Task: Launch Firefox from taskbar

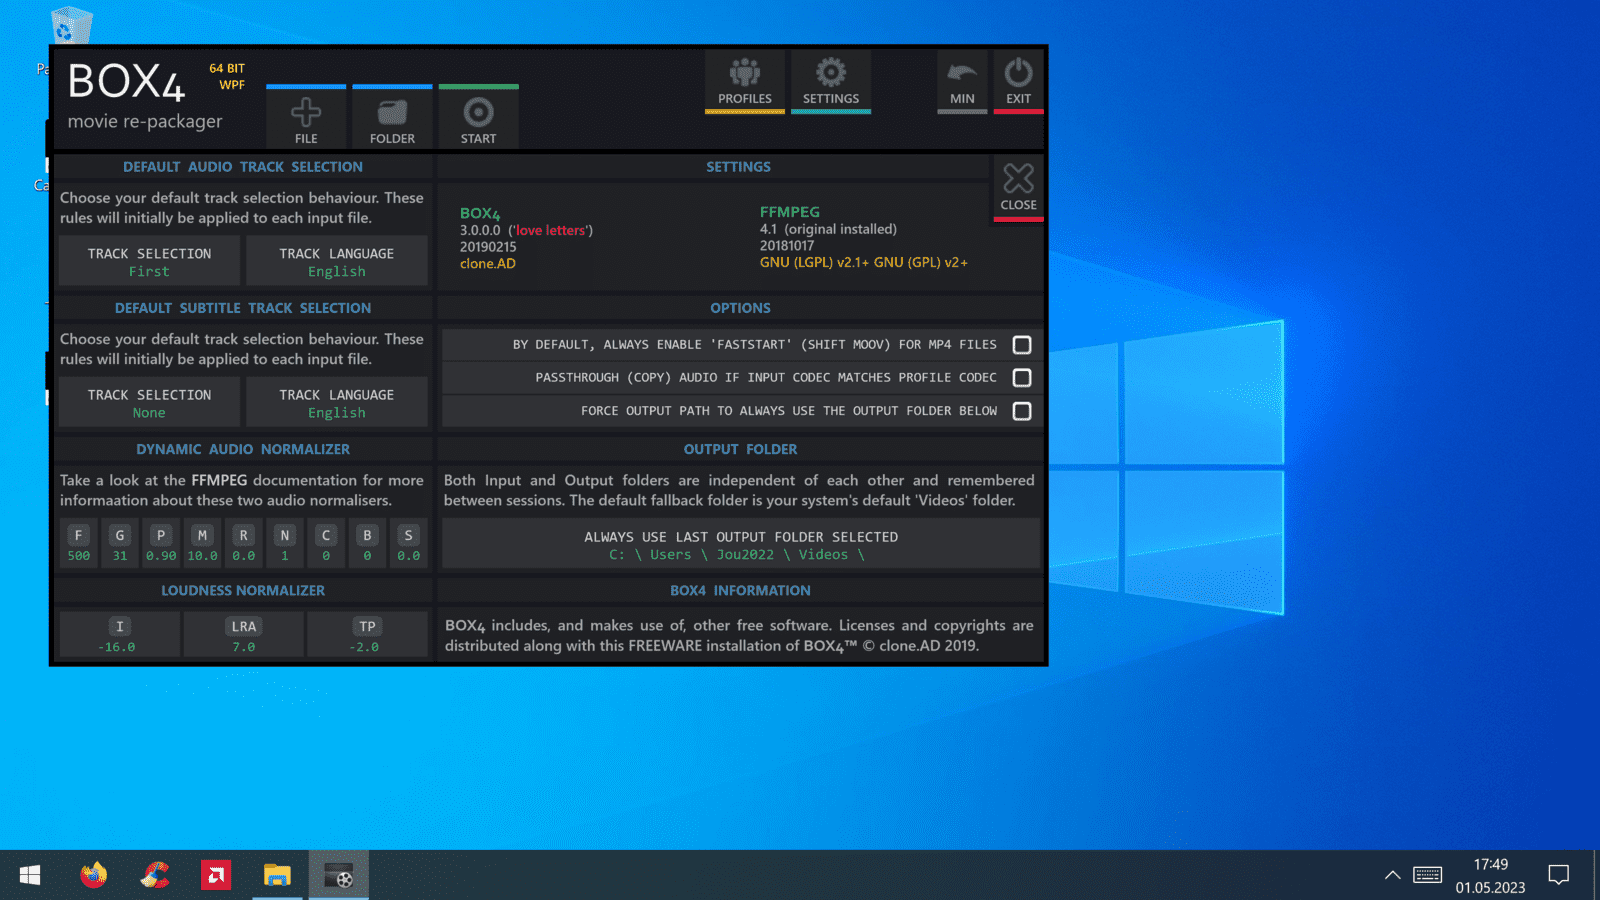Action: point(93,875)
